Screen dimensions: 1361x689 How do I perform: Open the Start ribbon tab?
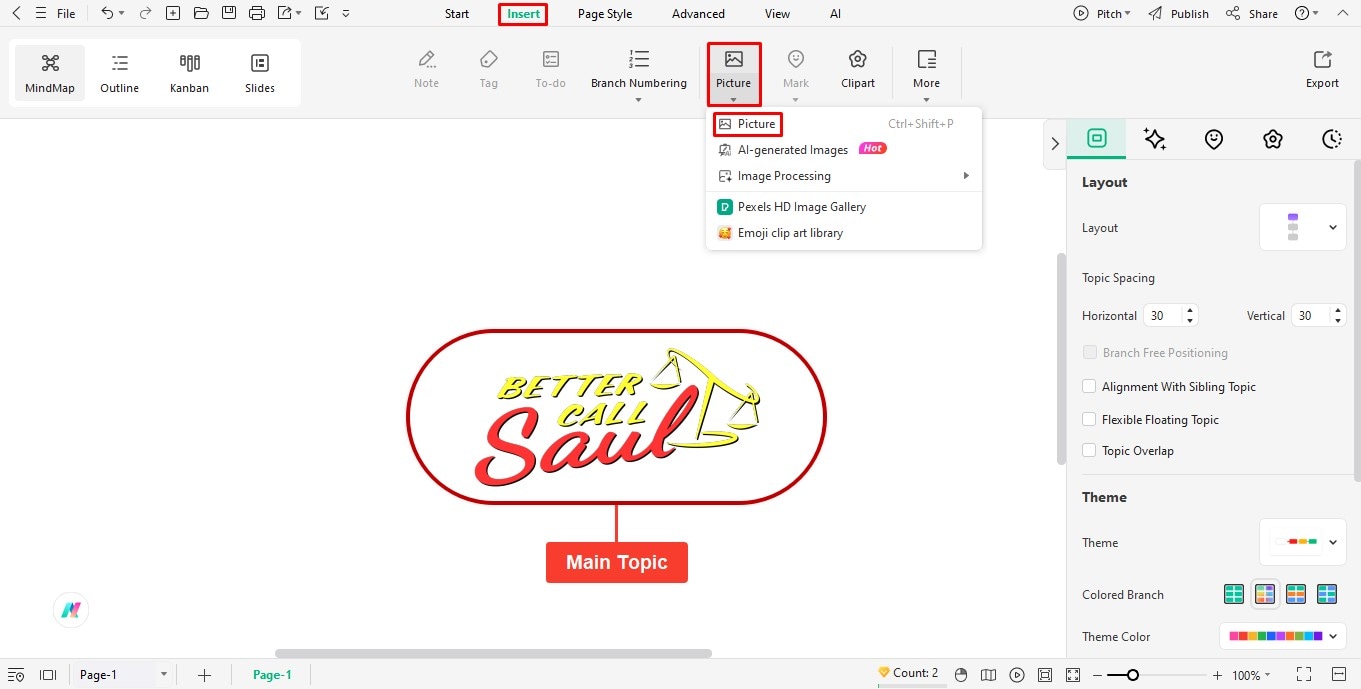point(457,14)
